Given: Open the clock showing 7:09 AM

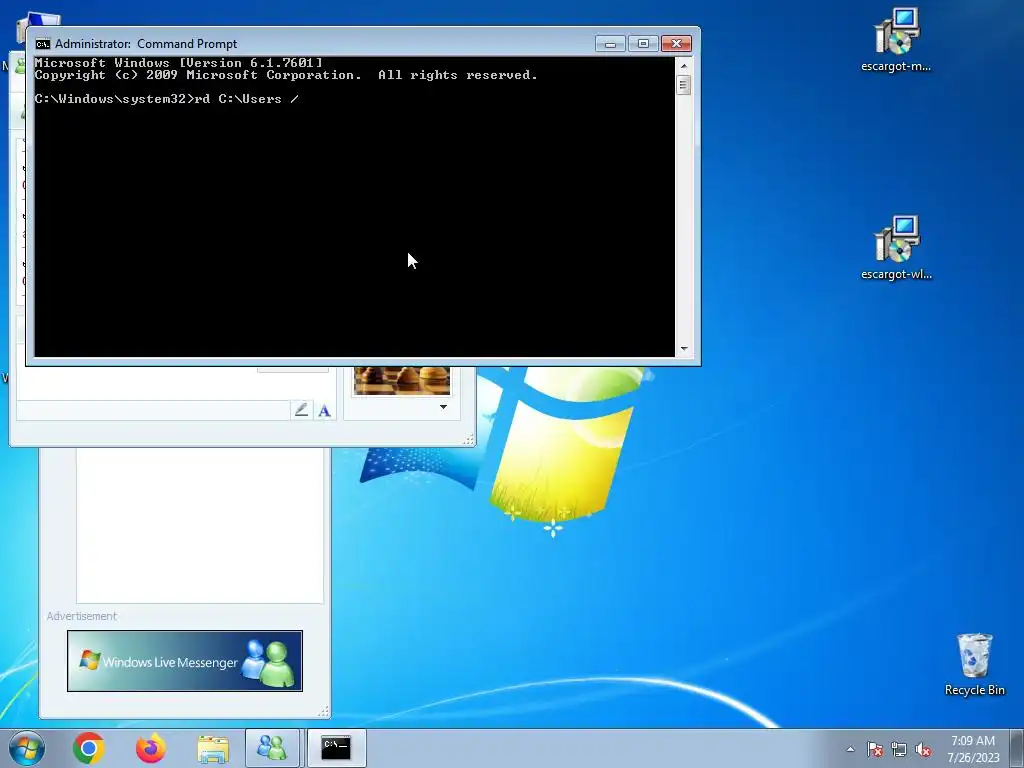Looking at the screenshot, I should coord(973,748).
